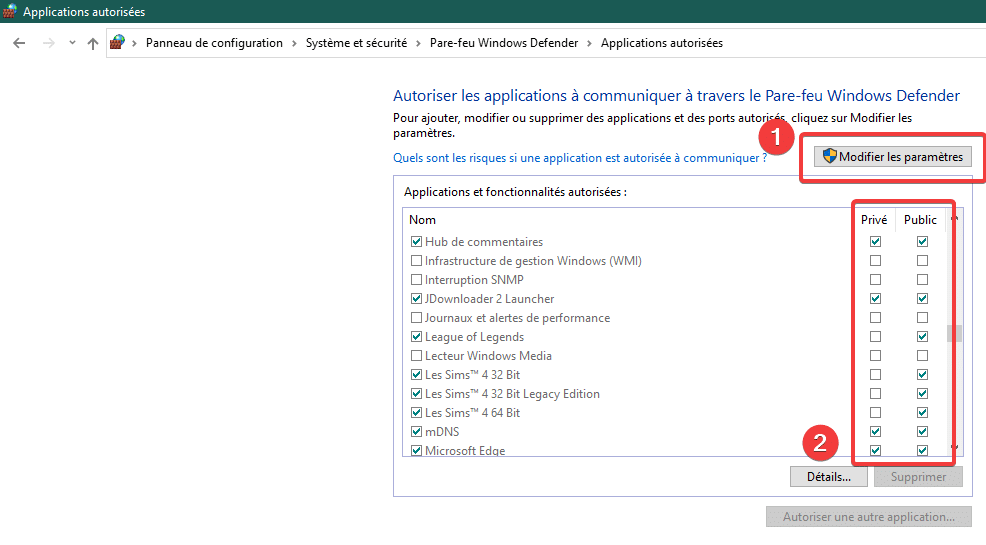Click the Nom column header
986x545 pixels.
click(423, 219)
